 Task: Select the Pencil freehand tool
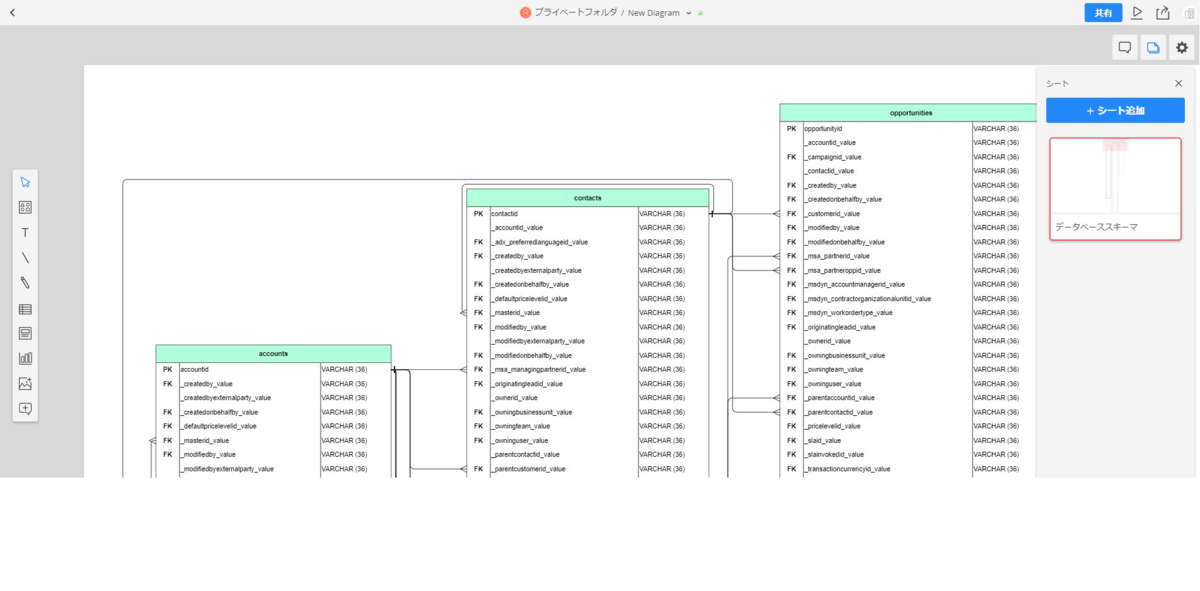click(x=25, y=283)
